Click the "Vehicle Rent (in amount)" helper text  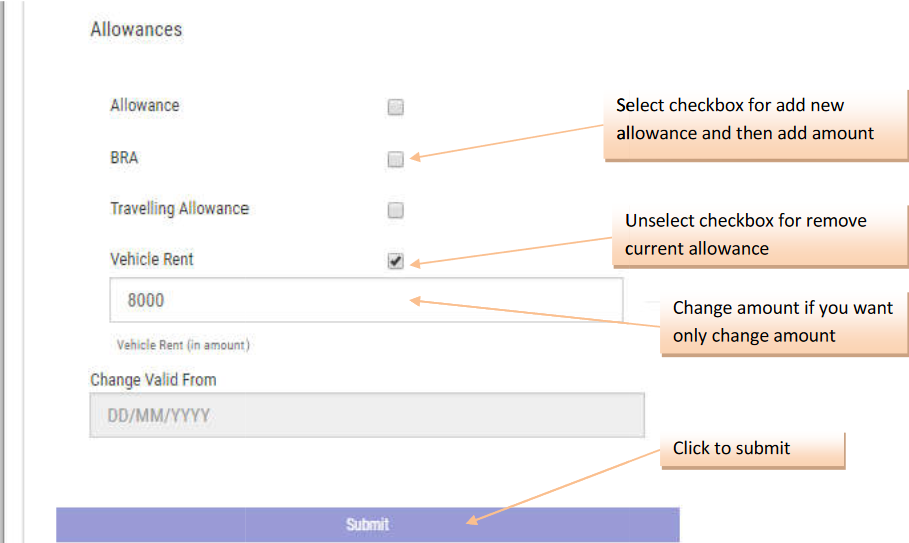coord(183,345)
